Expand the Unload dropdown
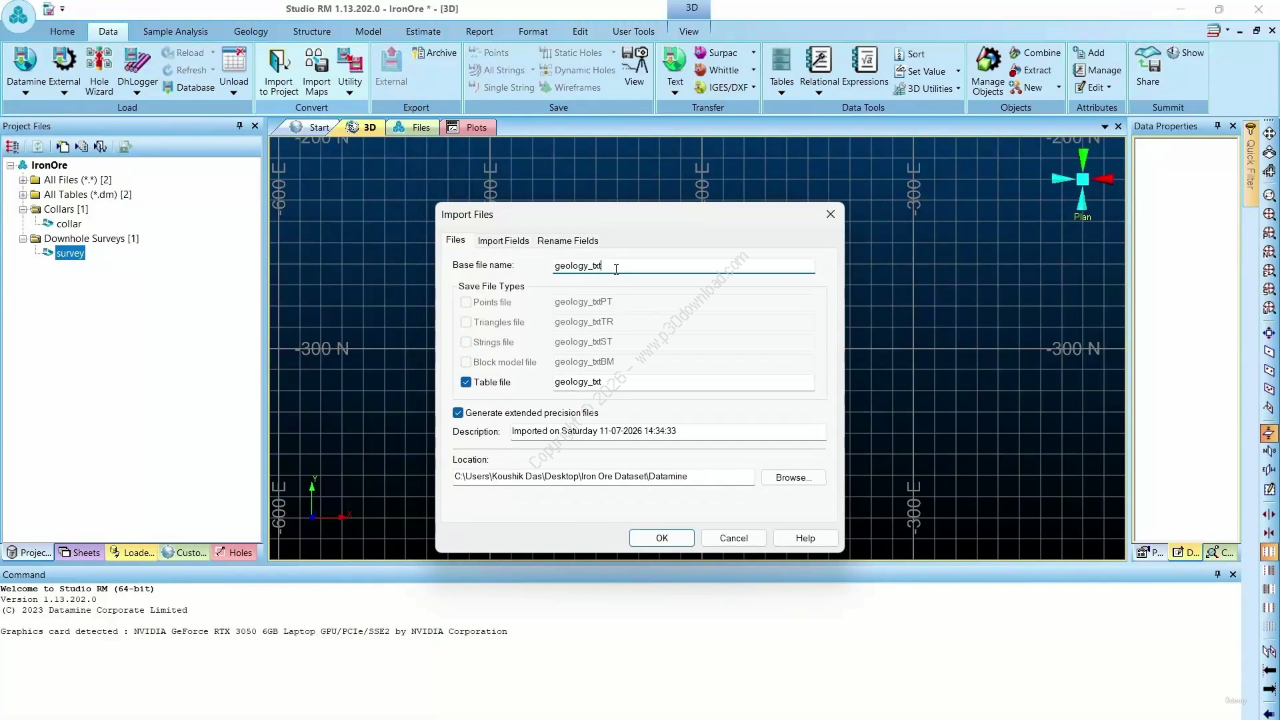1280x720 pixels. 234,93
